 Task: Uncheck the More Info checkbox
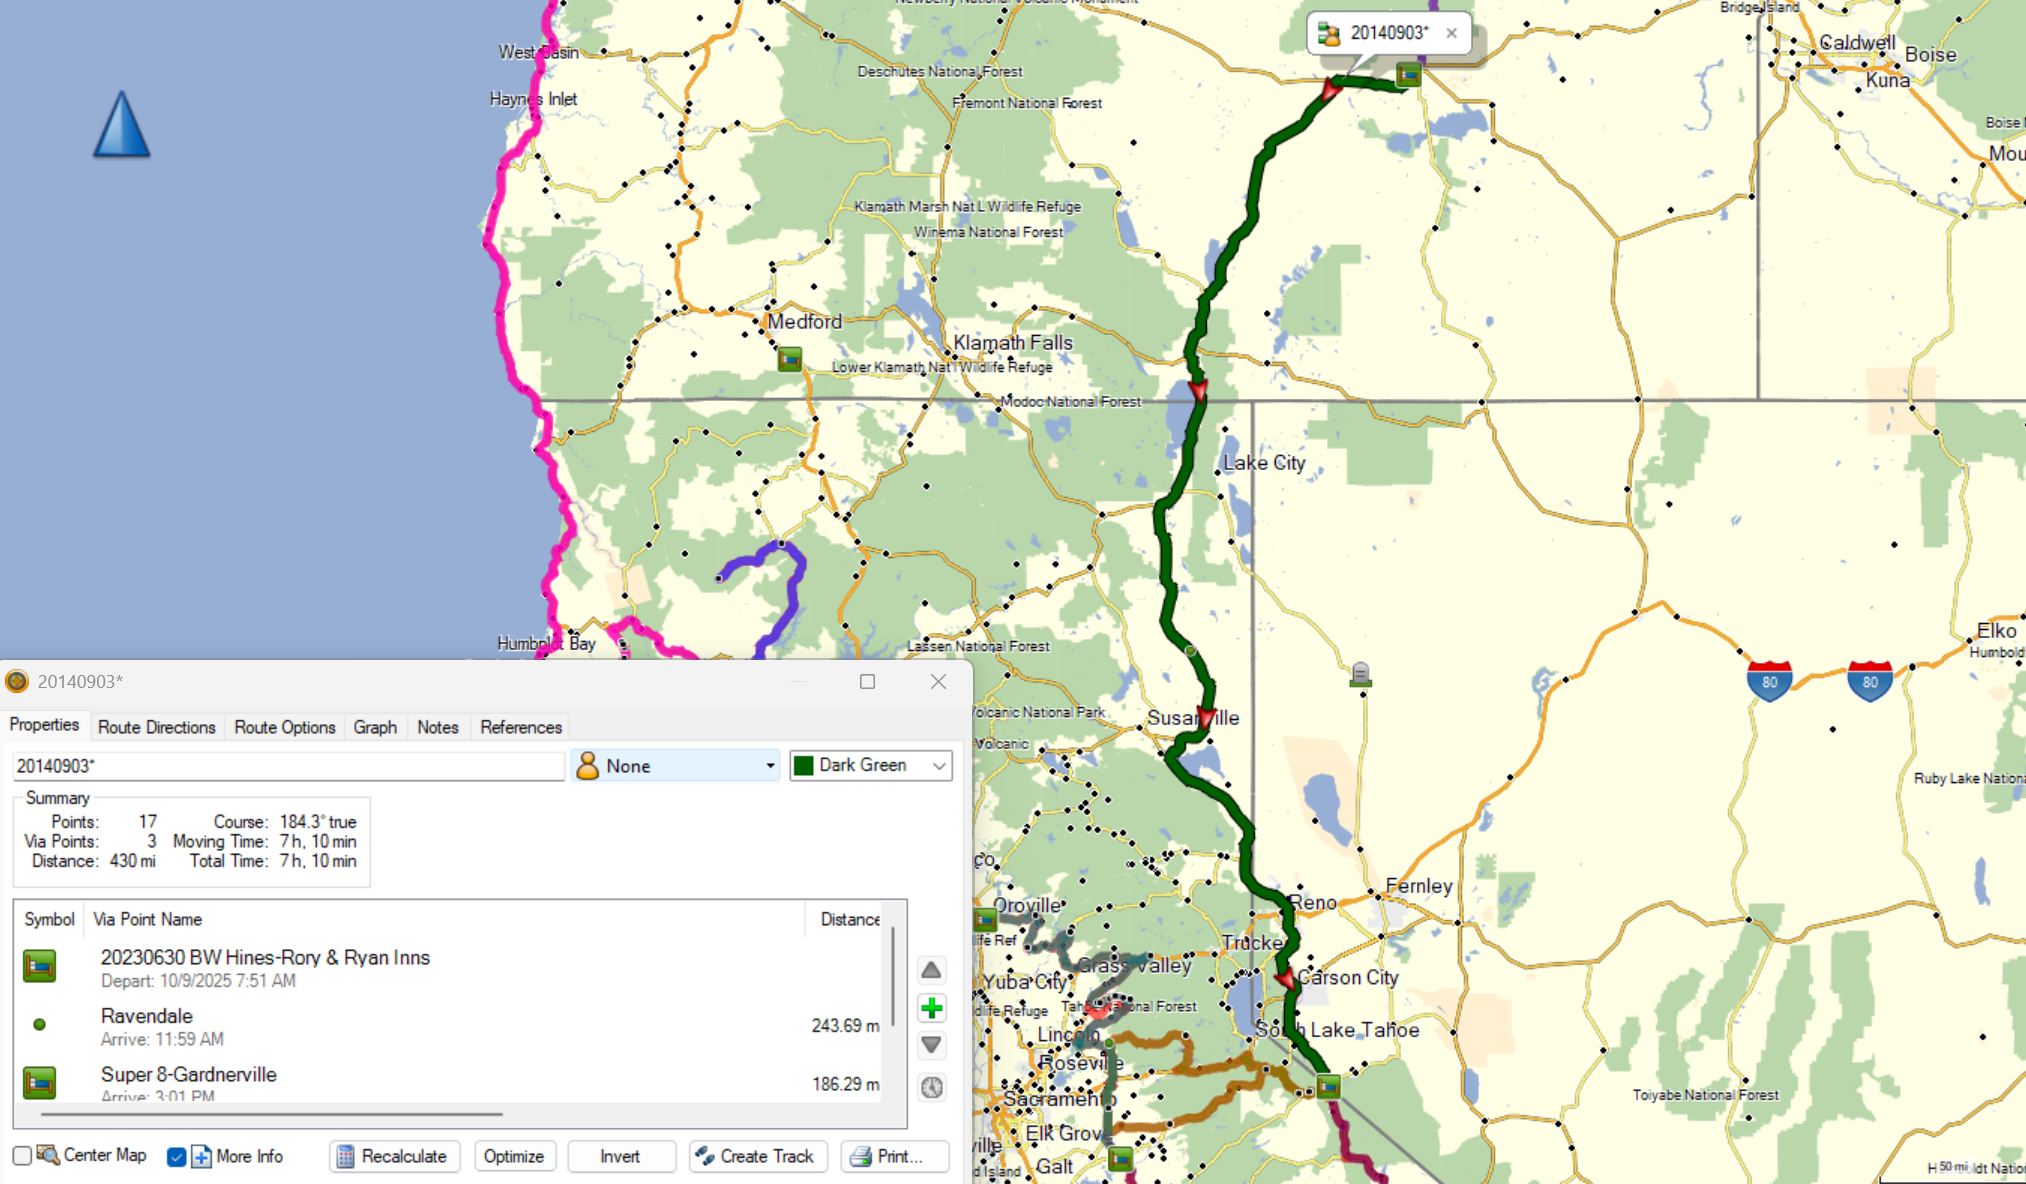tap(177, 1156)
